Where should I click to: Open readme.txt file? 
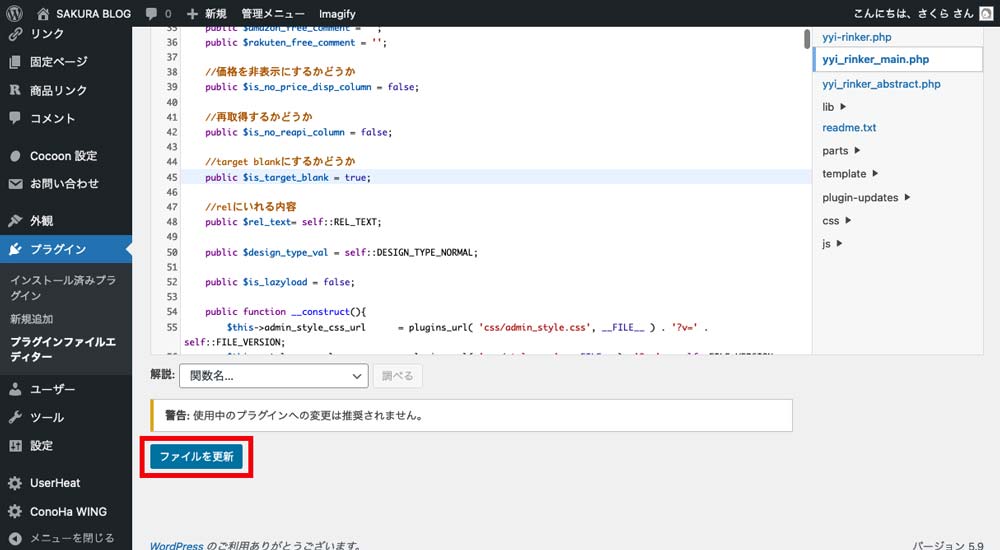click(x=849, y=128)
